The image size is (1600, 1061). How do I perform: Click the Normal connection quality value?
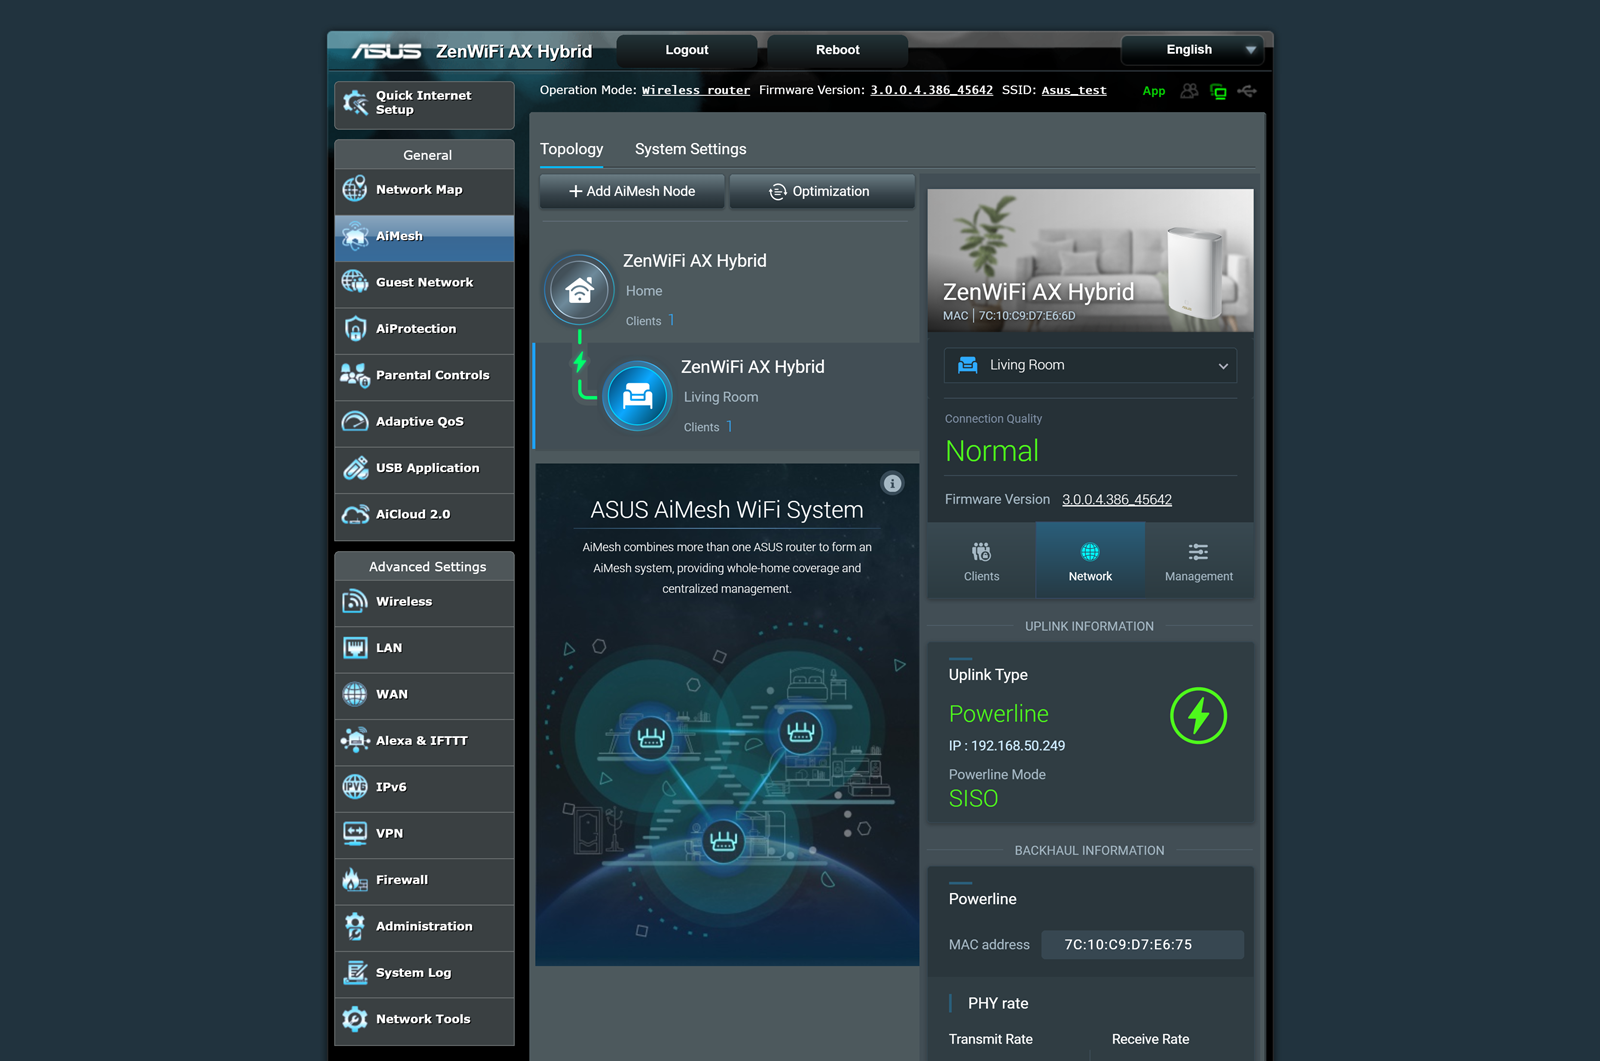point(992,452)
